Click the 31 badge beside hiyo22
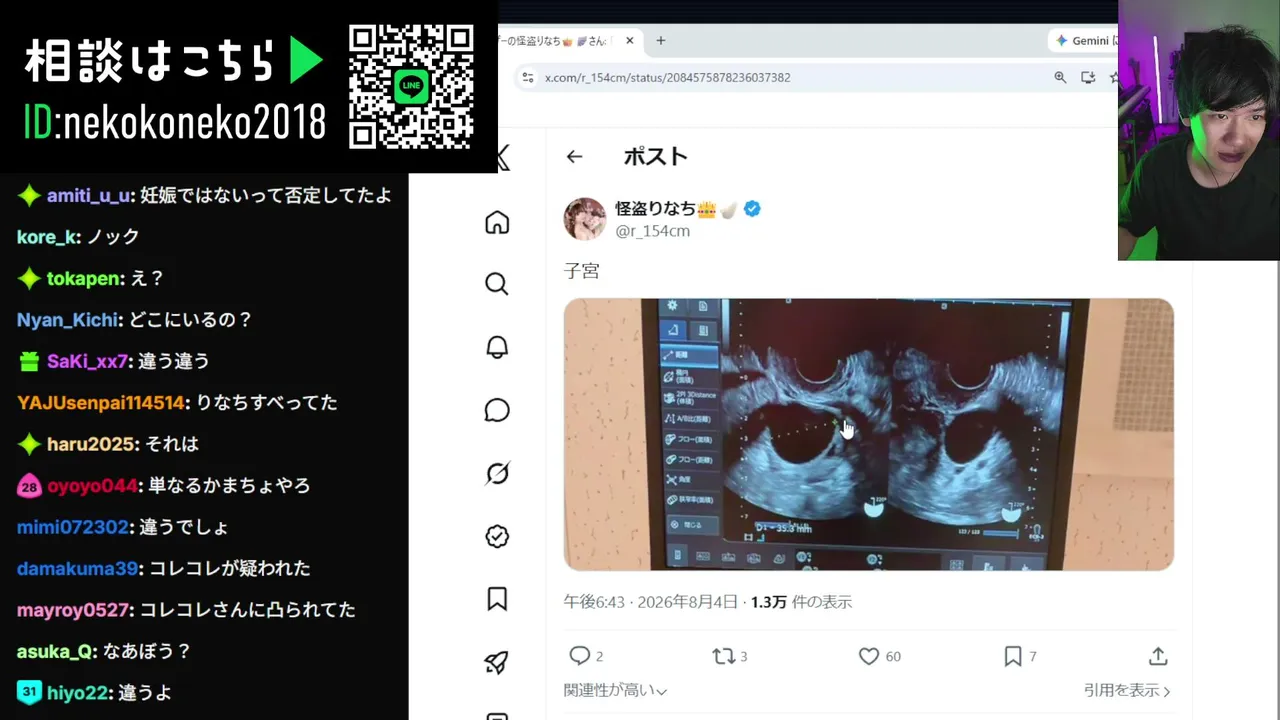 point(29,692)
